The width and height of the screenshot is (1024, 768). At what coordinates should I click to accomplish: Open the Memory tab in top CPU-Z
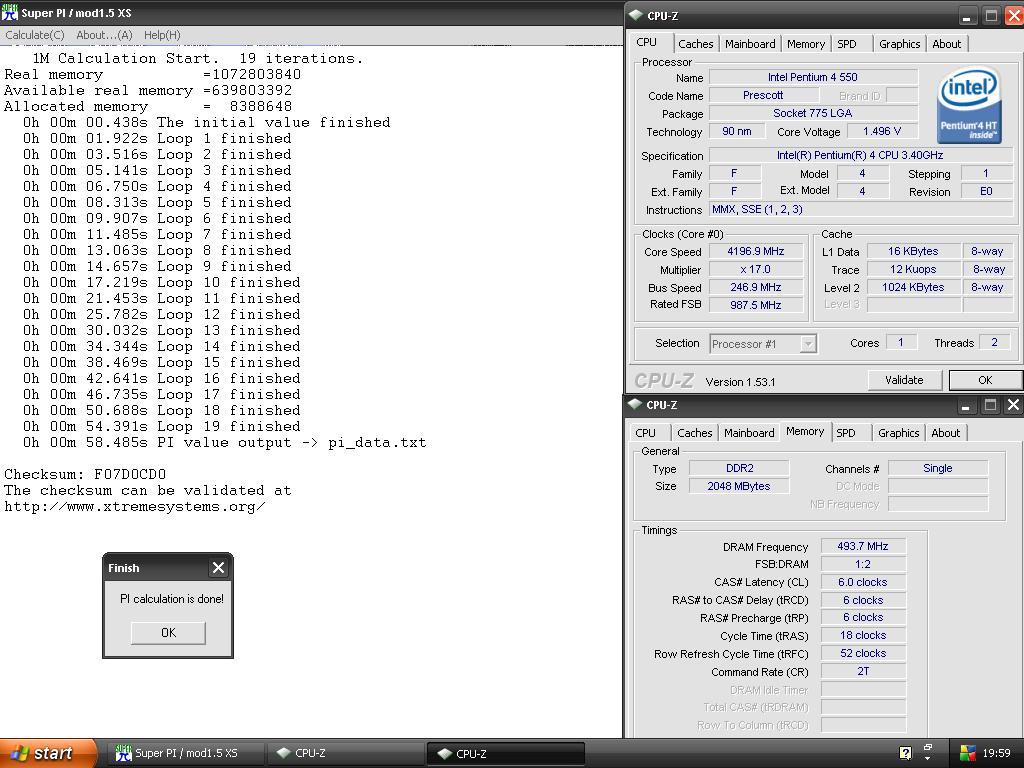pyautogui.click(x=806, y=44)
